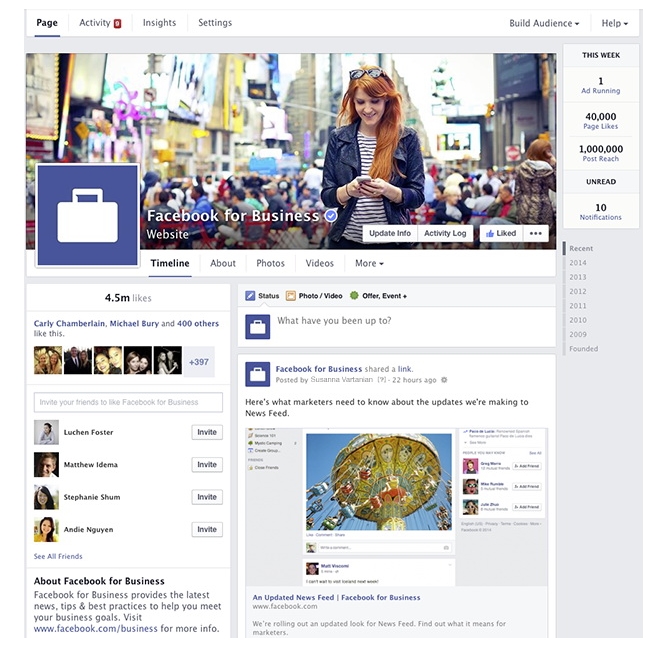Click briefcase avatar beside status composer
Image resolution: width=653 pixels, height=654 pixels.
(x=257, y=327)
